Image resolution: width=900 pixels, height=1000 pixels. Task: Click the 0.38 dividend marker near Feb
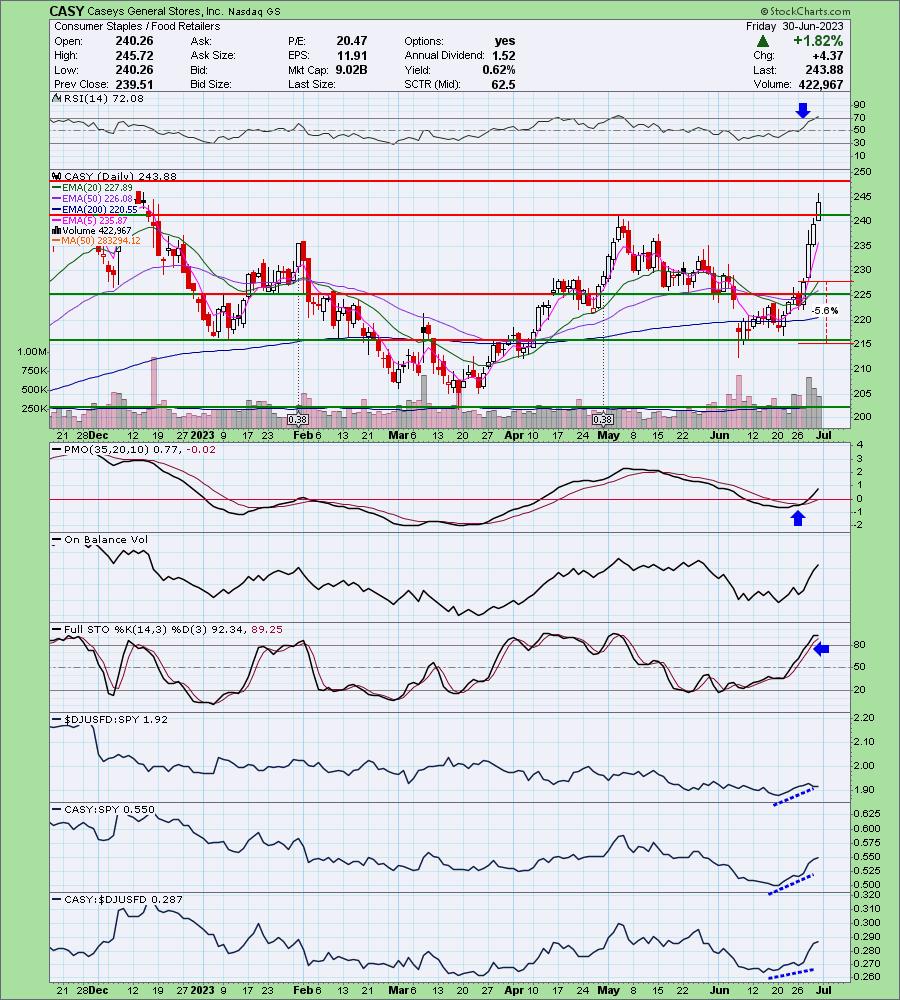[297, 420]
